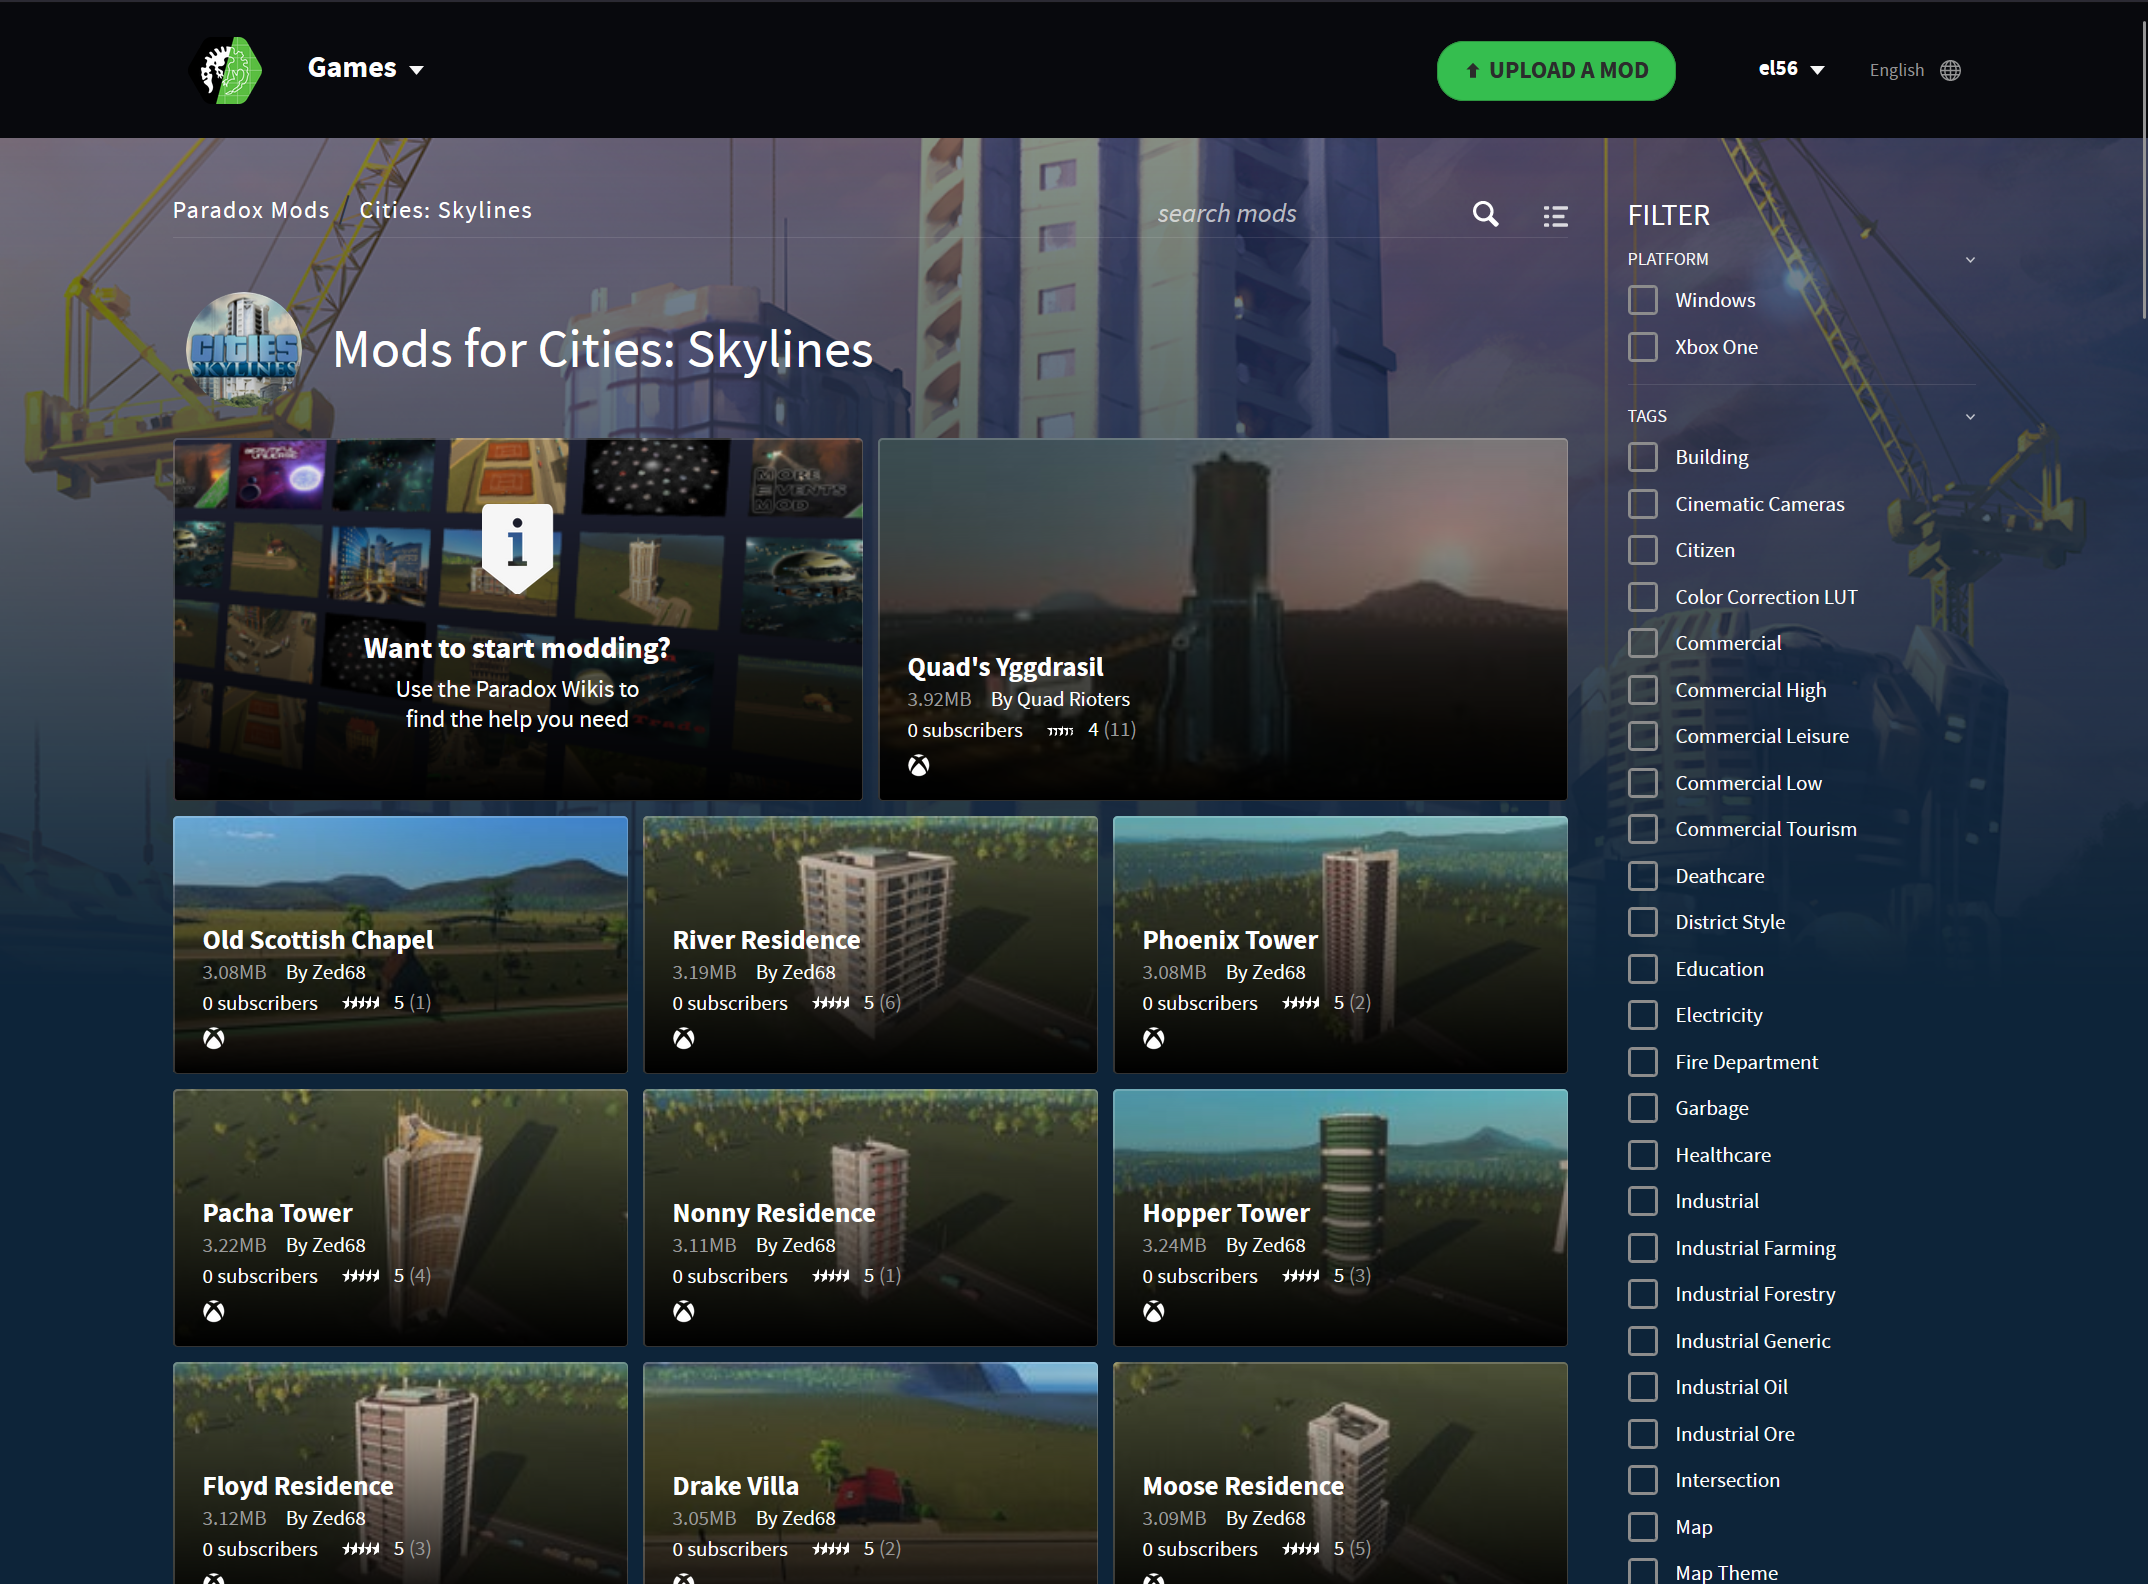The image size is (2148, 1584).
Task: Click star rating on Pacha Tower
Action: (361, 1276)
